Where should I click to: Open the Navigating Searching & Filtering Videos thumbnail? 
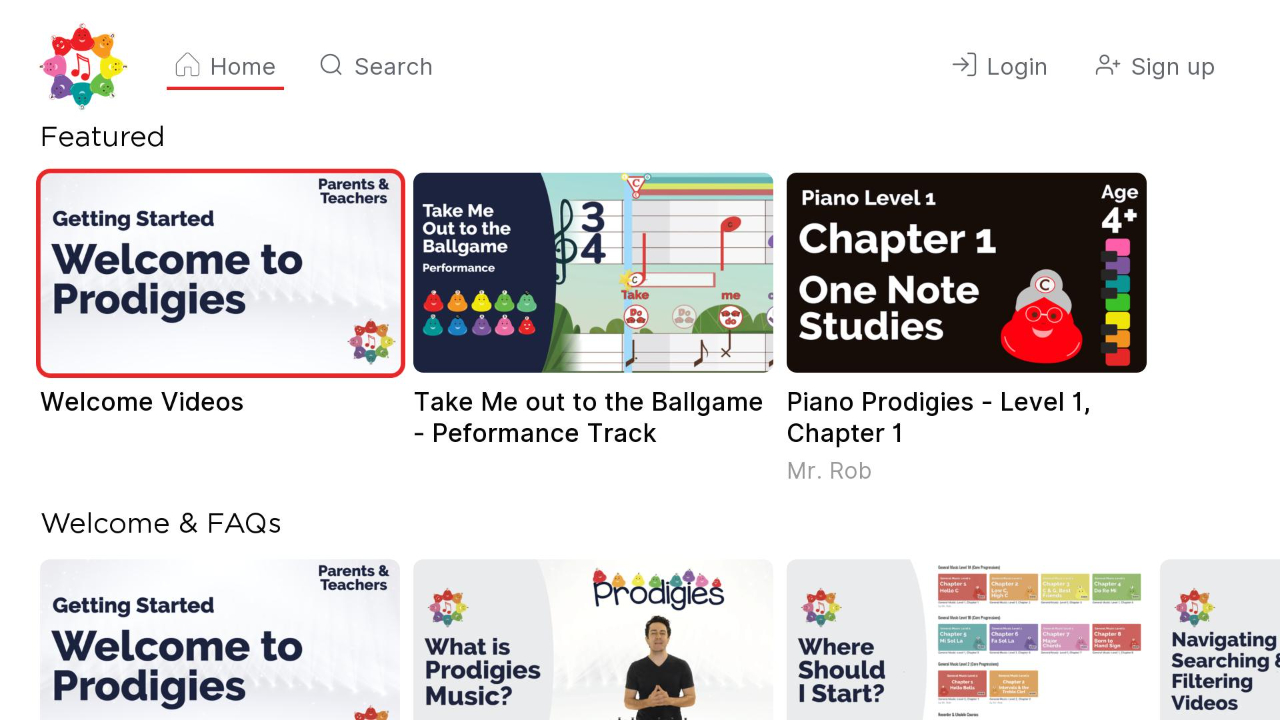coord(1220,640)
